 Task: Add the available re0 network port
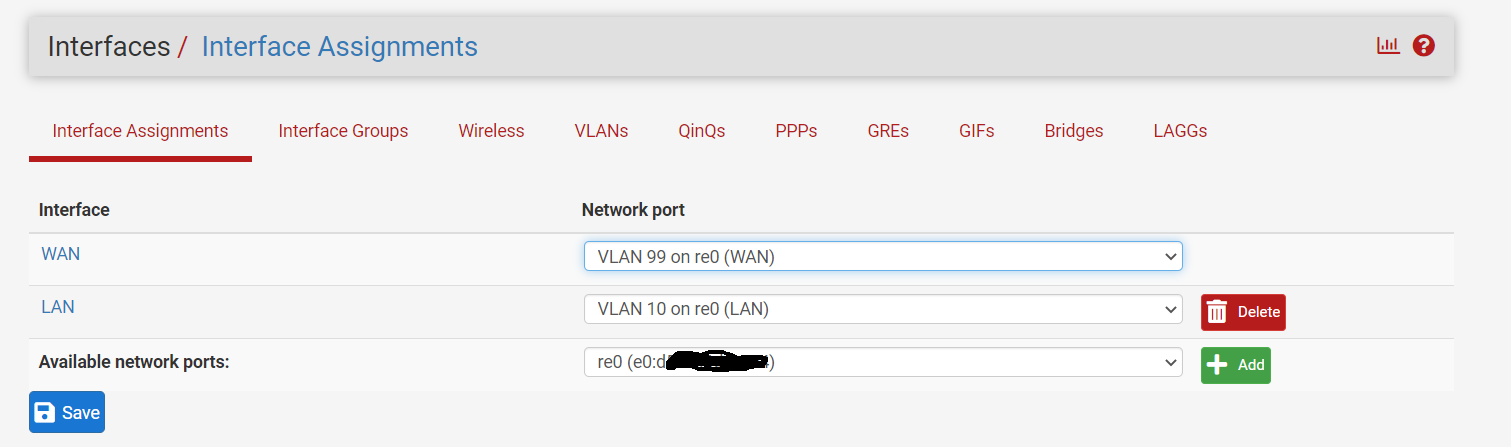pos(1236,365)
